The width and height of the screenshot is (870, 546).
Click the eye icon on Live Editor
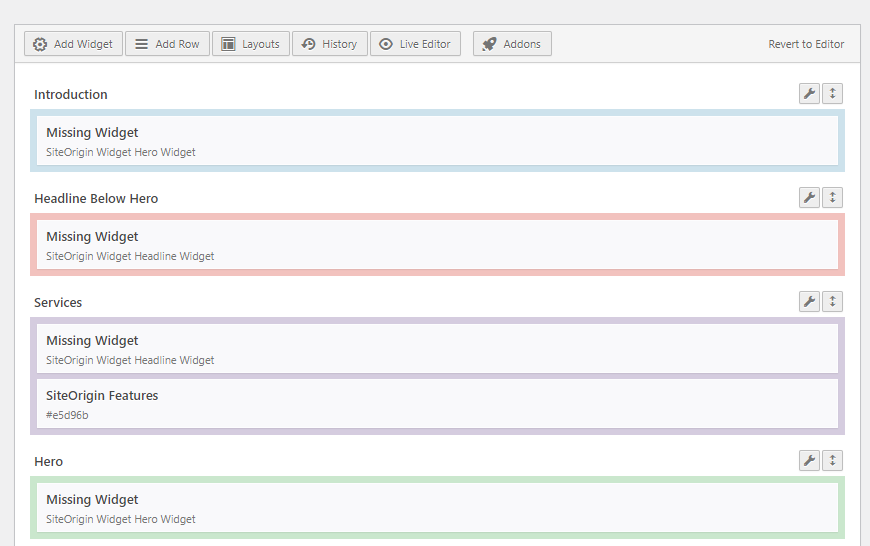(x=386, y=44)
